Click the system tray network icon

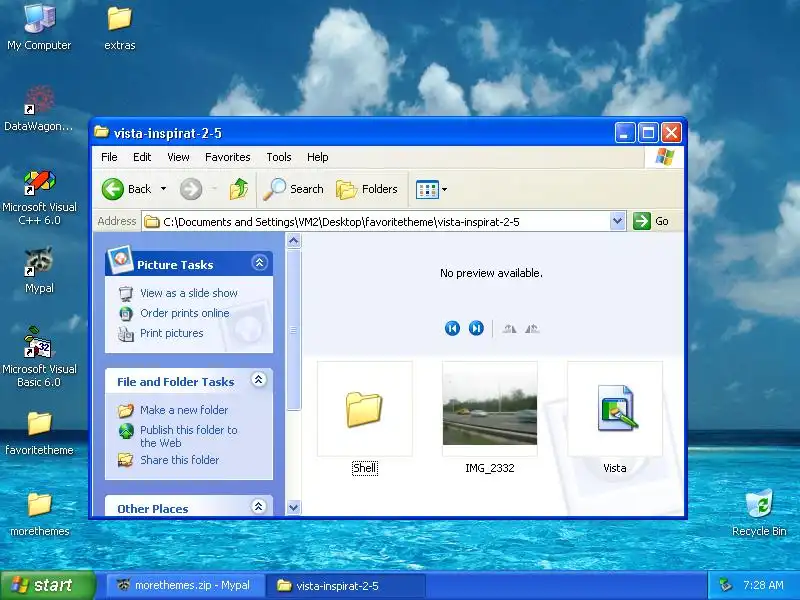(725, 585)
